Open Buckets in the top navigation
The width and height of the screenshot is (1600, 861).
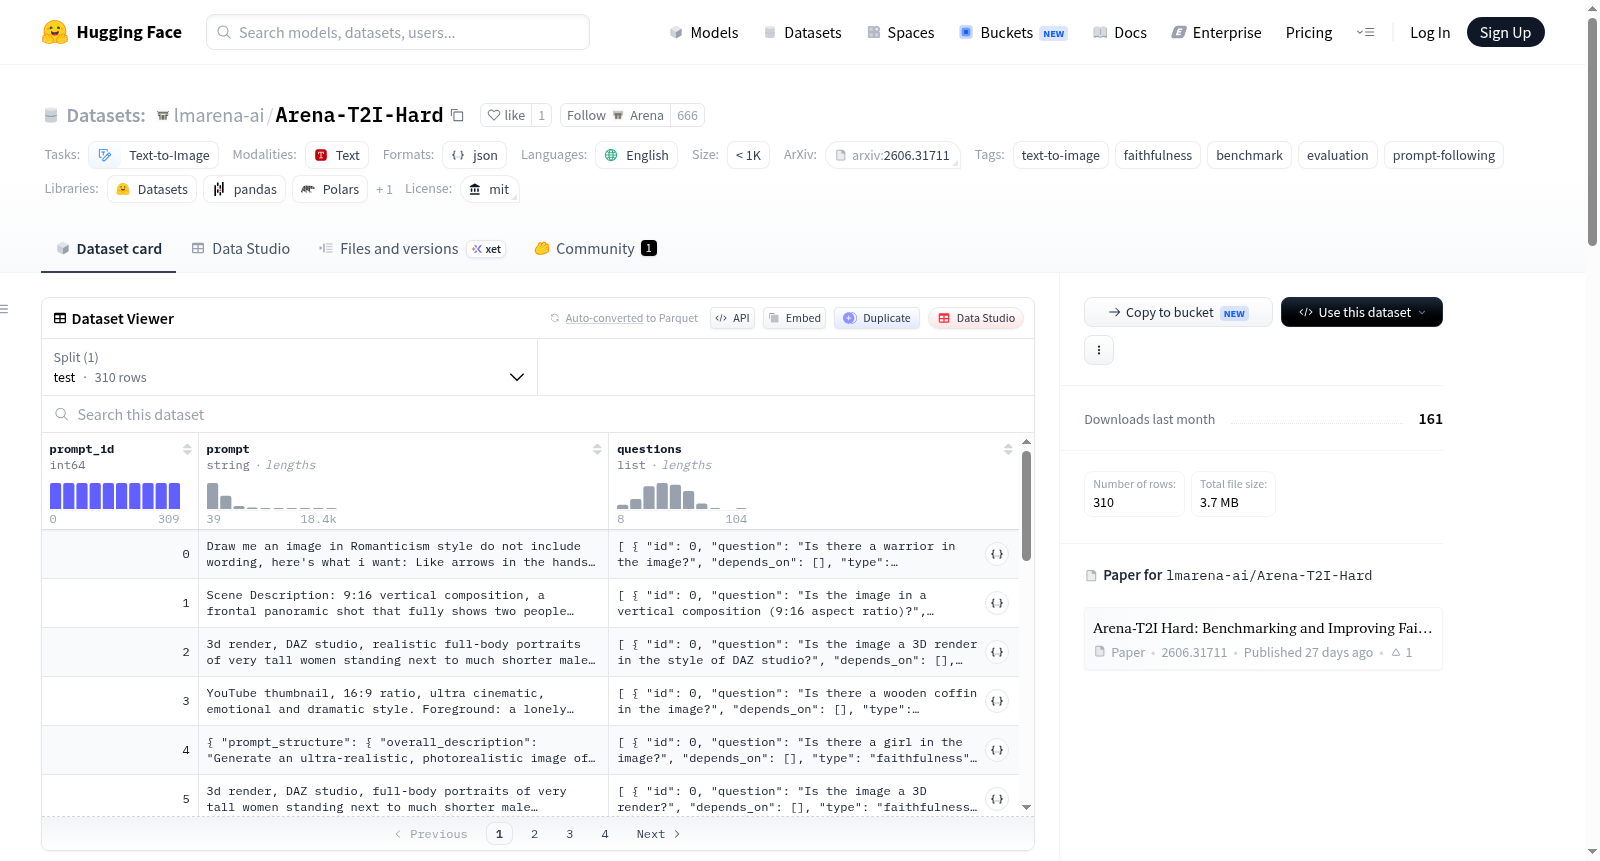[1013, 32]
